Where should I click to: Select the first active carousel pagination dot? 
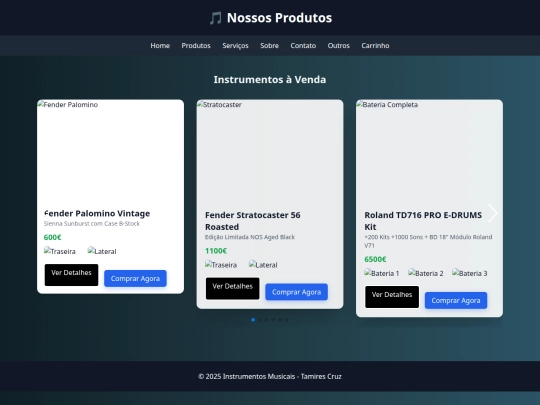click(x=253, y=320)
